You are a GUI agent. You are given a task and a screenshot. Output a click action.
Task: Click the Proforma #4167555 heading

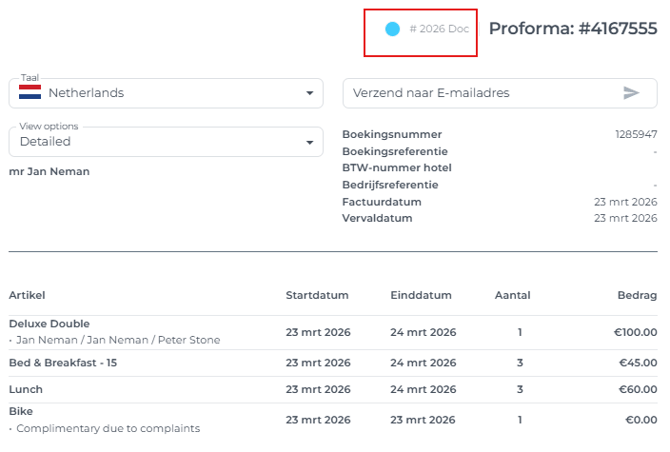[x=572, y=29]
